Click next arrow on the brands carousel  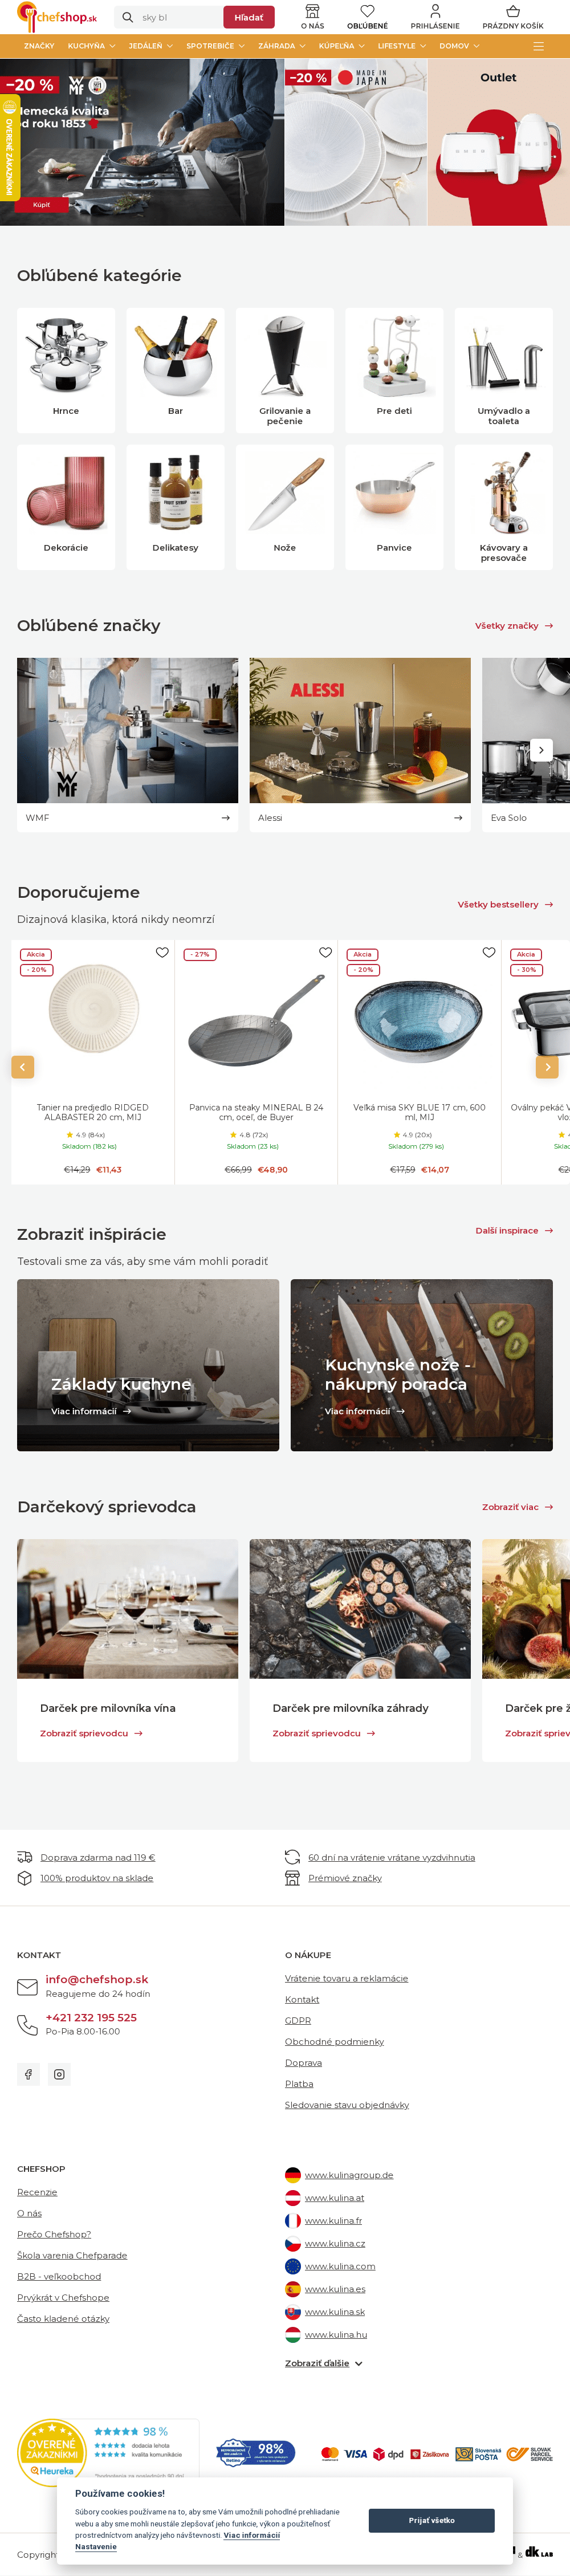click(541, 749)
